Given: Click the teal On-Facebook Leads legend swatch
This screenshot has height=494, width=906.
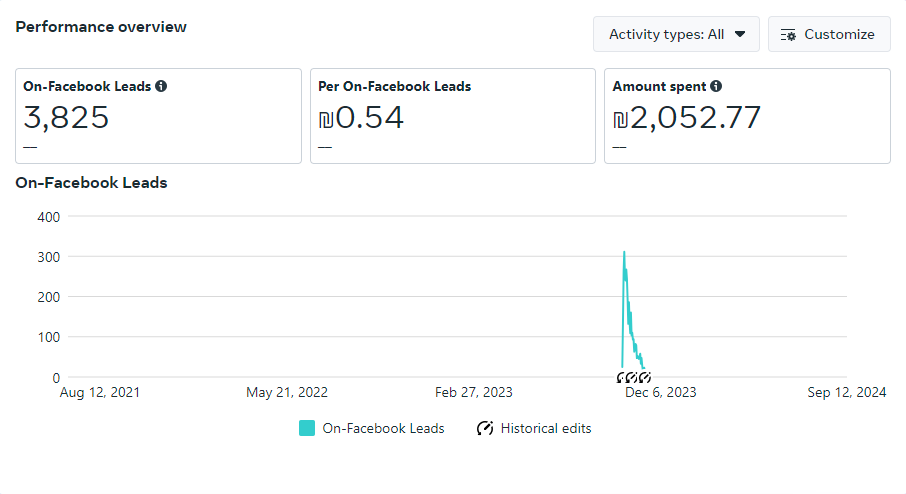Looking at the screenshot, I should pos(307,428).
